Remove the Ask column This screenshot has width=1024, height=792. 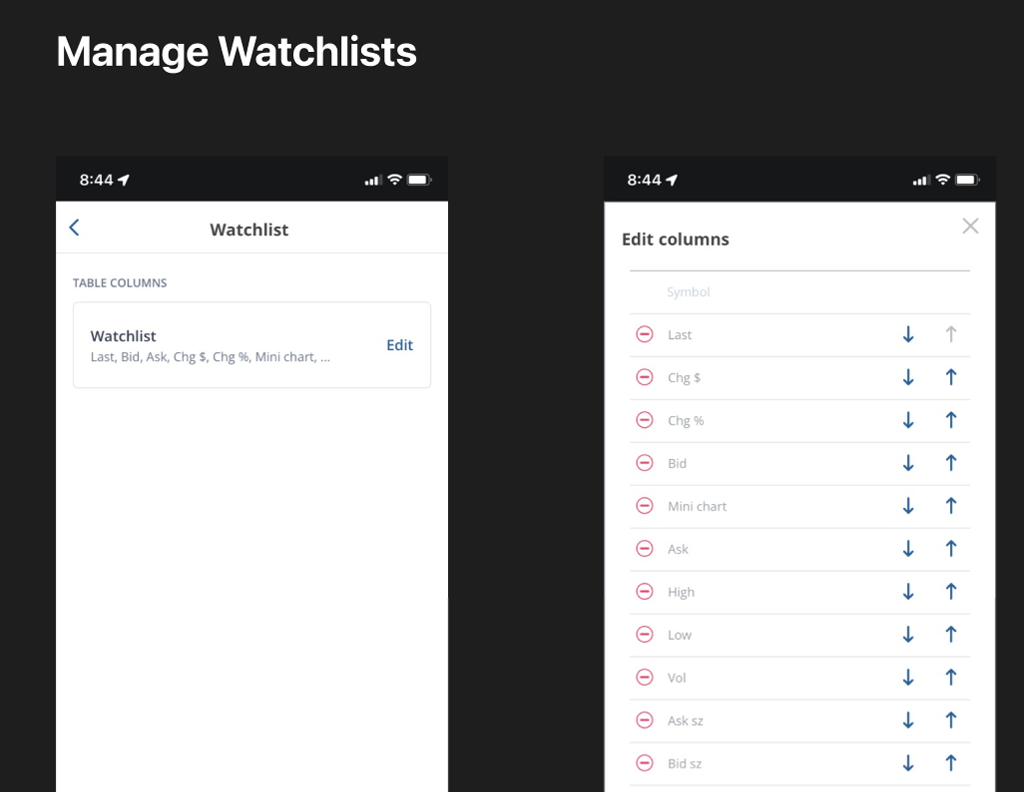(645, 549)
